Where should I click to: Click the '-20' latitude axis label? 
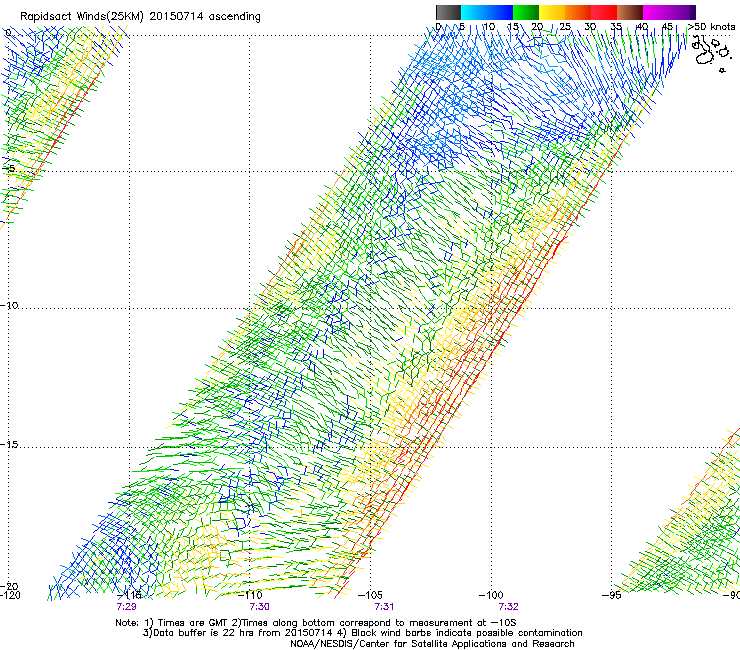pos(9,586)
